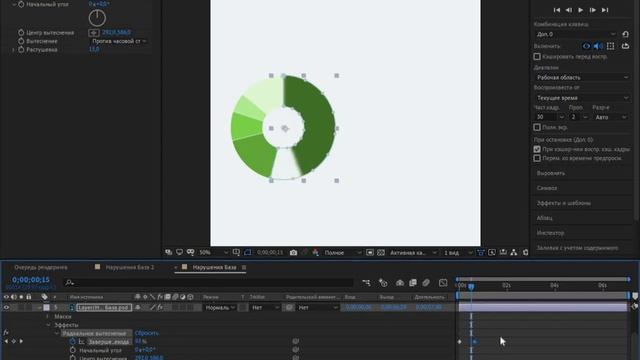Toggle frame blending icon in timeline header
The width and height of the screenshot is (640, 360).
pos(413,282)
